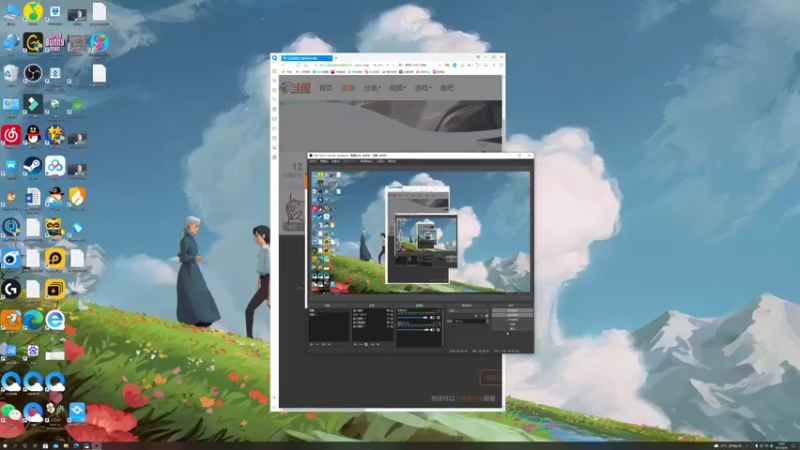The width and height of the screenshot is (800, 450).
Task: Click the OBS 开始推流 button
Action: point(512,310)
